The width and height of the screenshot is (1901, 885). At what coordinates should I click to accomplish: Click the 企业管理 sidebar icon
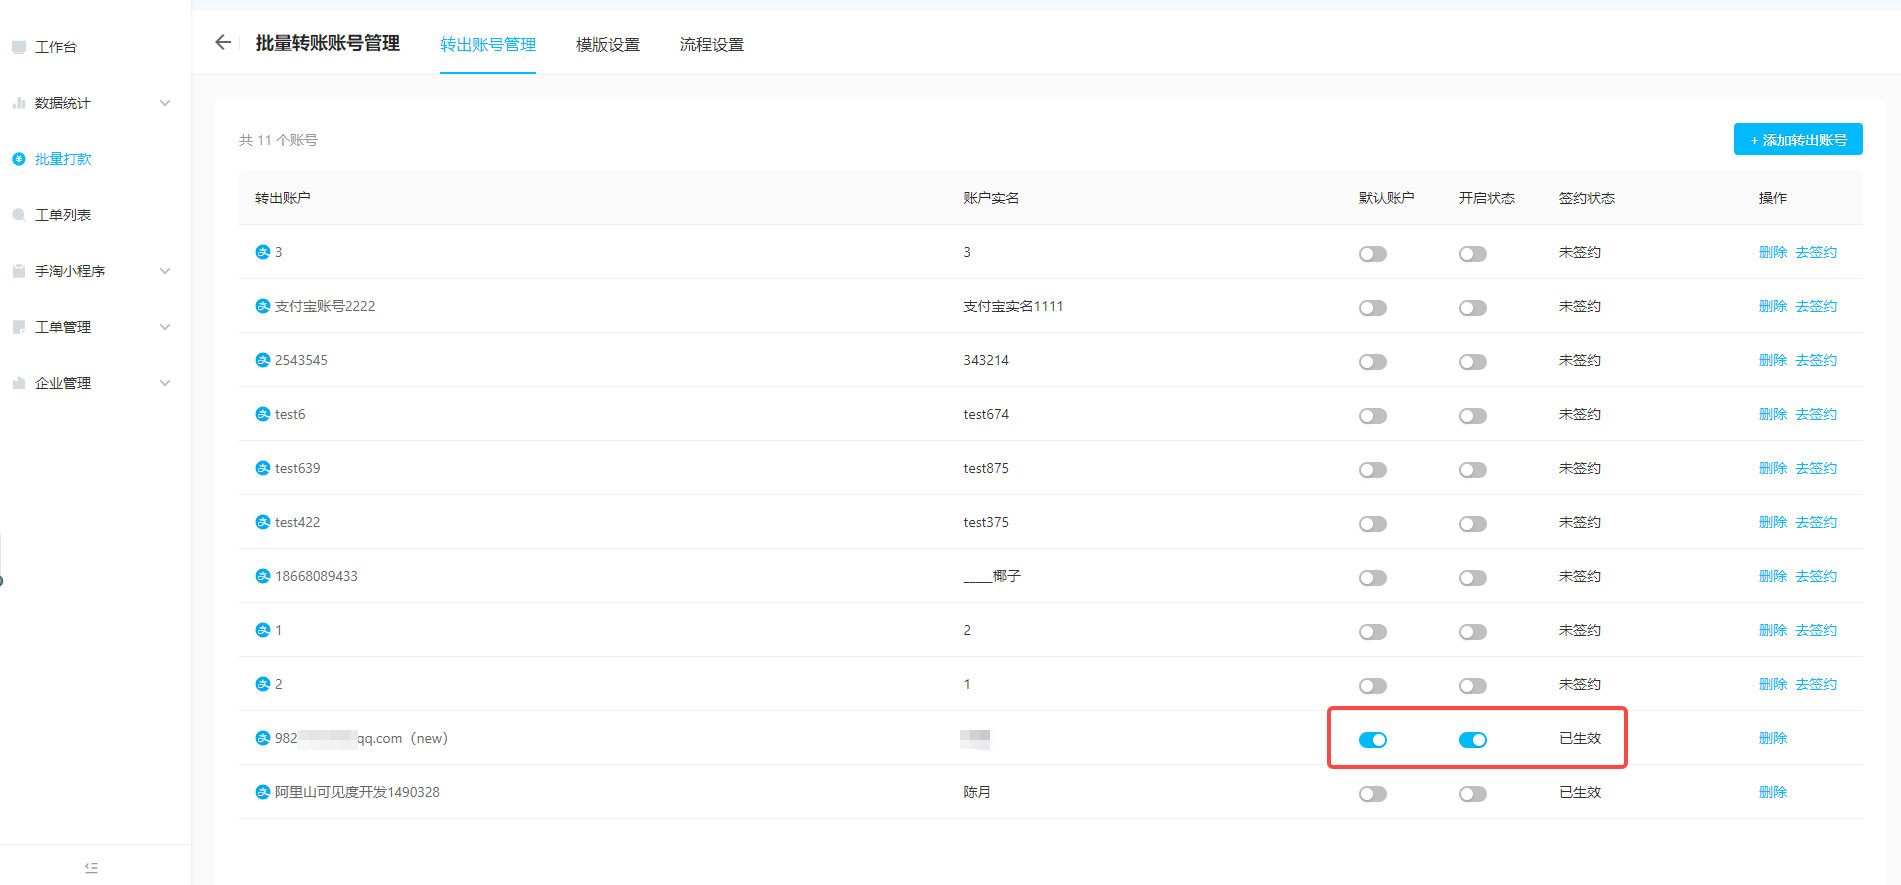coord(19,383)
